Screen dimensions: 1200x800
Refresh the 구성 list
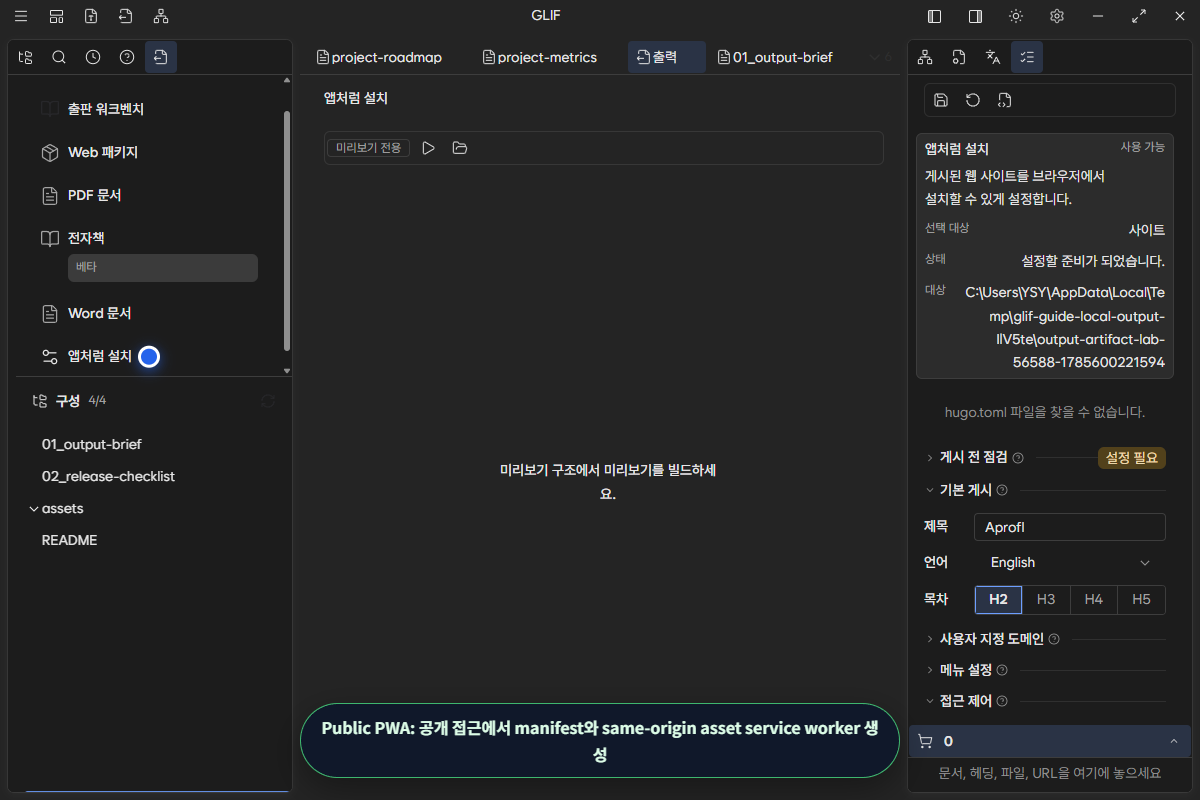[x=268, y=401]
